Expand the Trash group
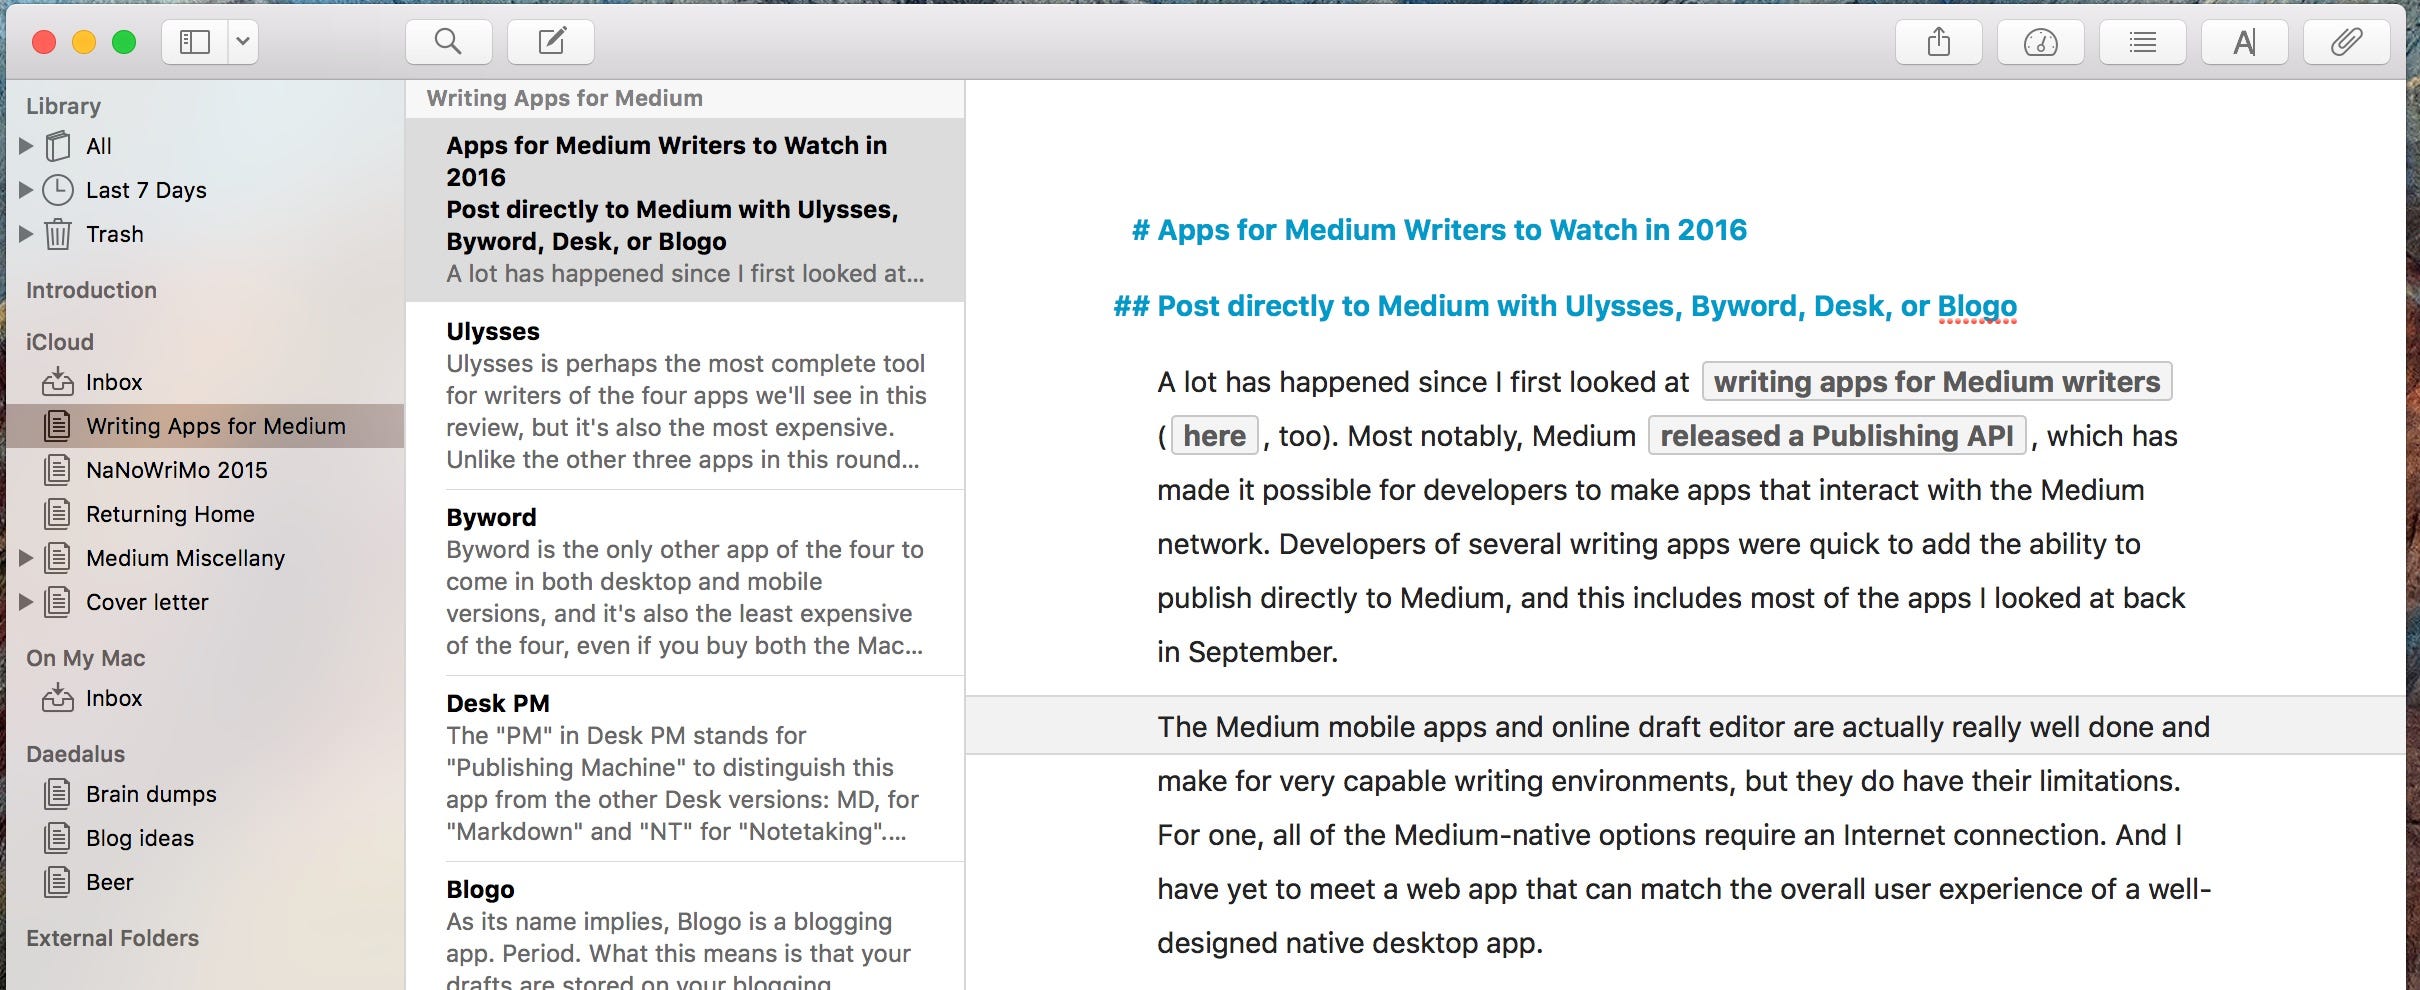 (26, 234)
